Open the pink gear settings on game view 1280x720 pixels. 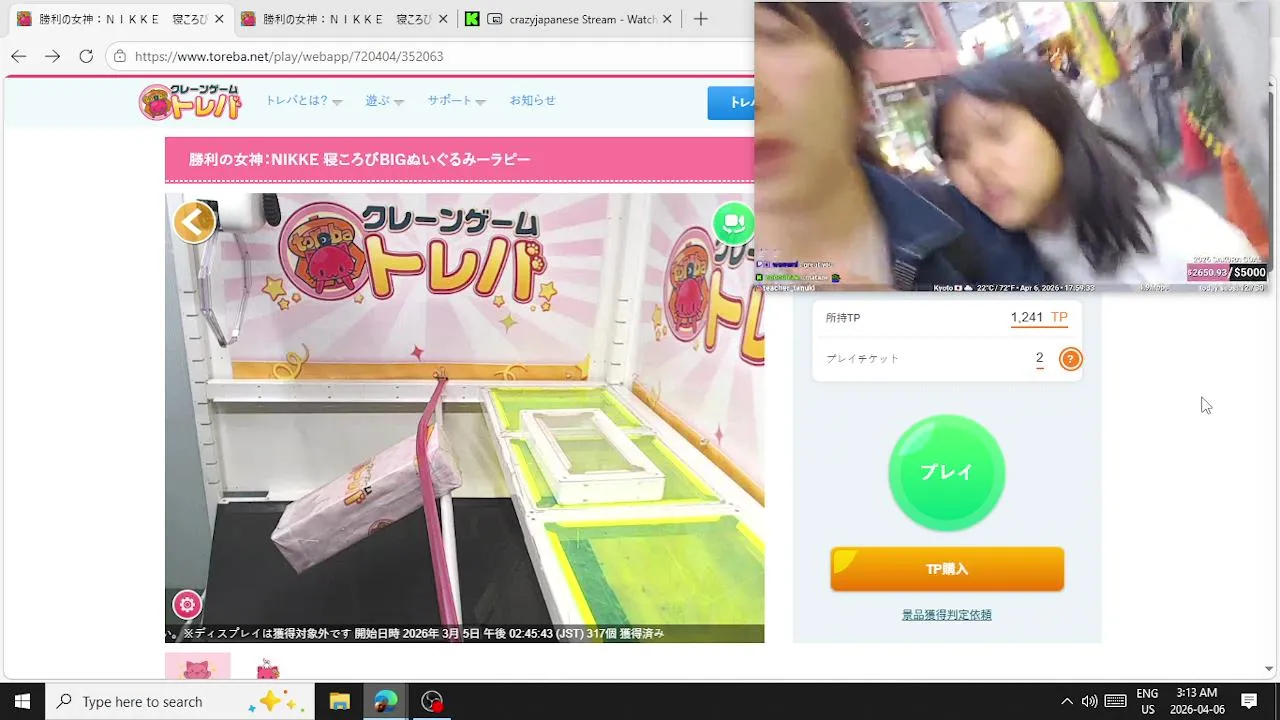coord(187,604)
